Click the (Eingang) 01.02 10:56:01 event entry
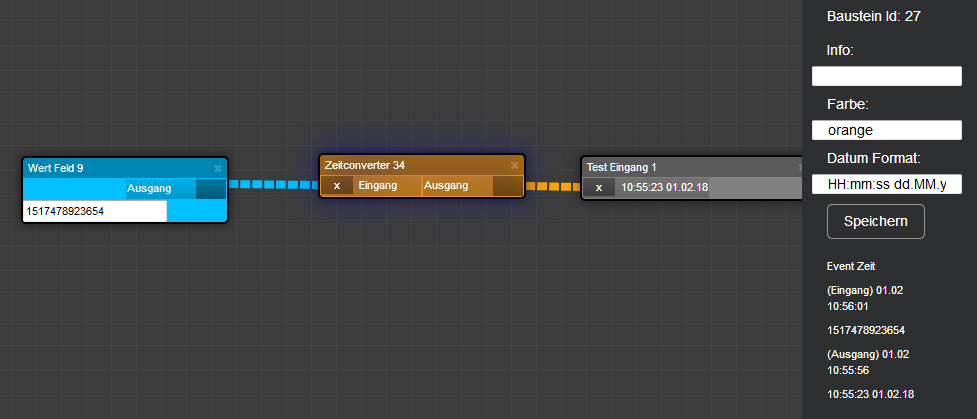Viewport: 977px width, 419px height. pyautogui.click(x=865, y=298)
